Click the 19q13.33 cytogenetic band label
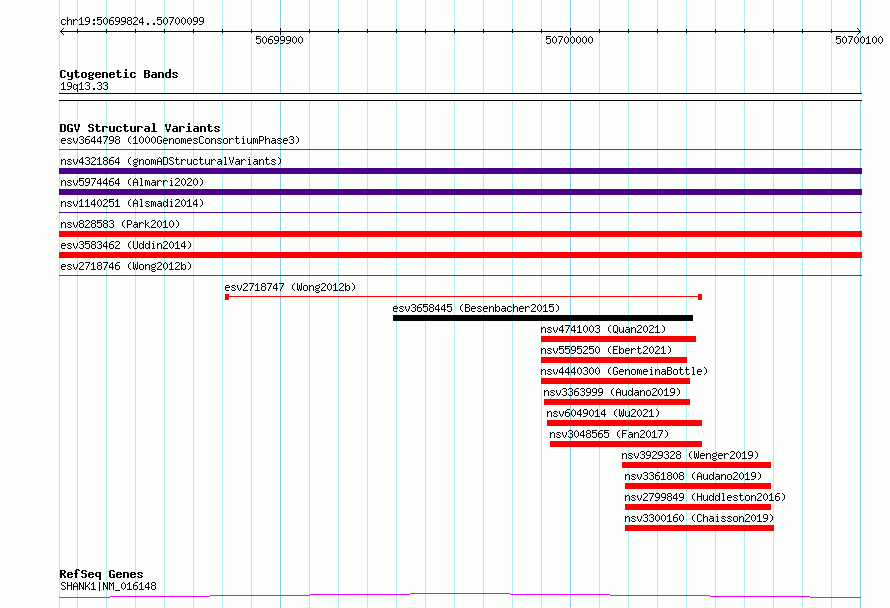 coord(84,86)
